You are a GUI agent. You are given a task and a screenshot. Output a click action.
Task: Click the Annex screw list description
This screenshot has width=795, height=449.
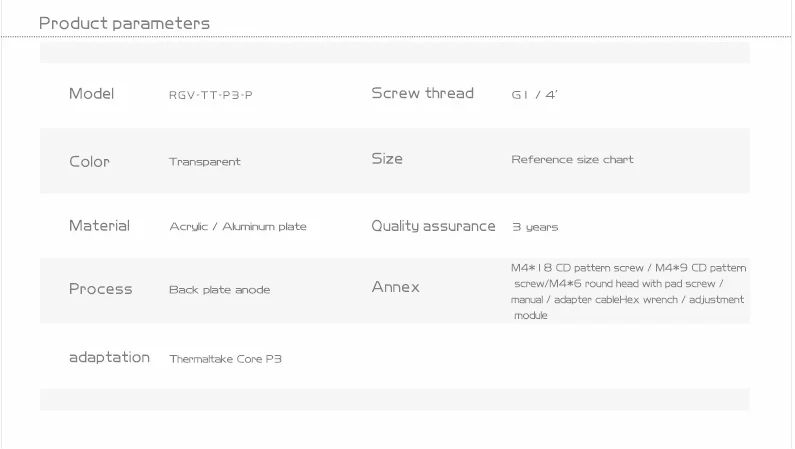(x=628, y=291)
